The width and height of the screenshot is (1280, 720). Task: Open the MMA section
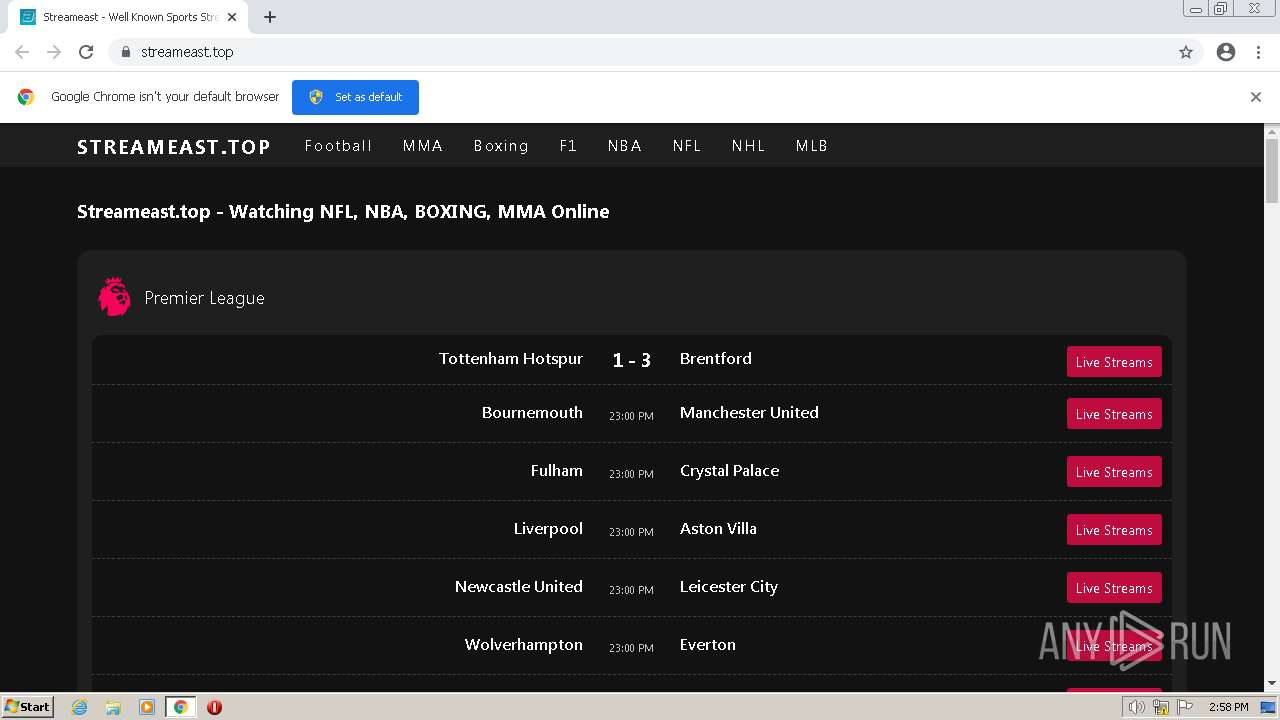click(423, 146)
